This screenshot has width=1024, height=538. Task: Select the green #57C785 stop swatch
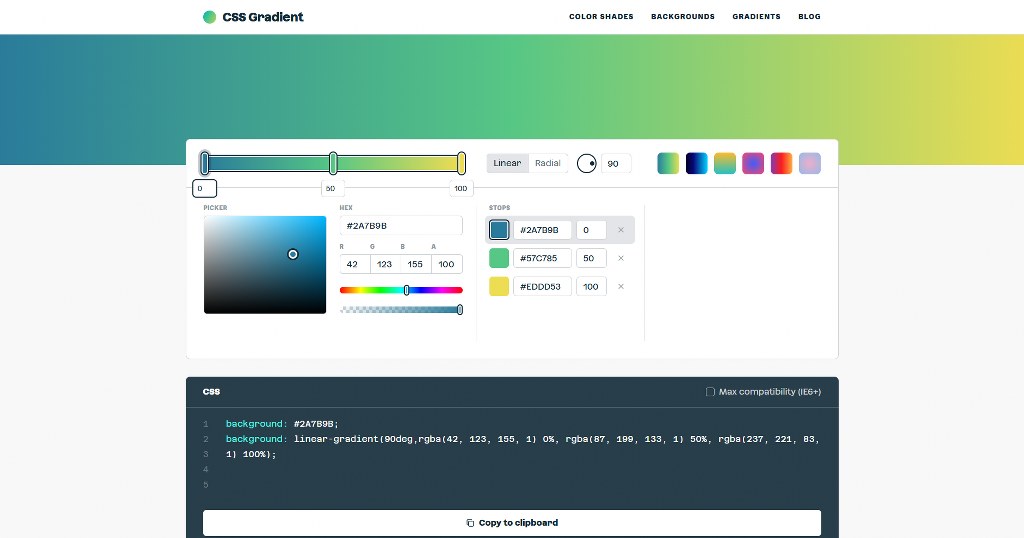coord(499,258)
